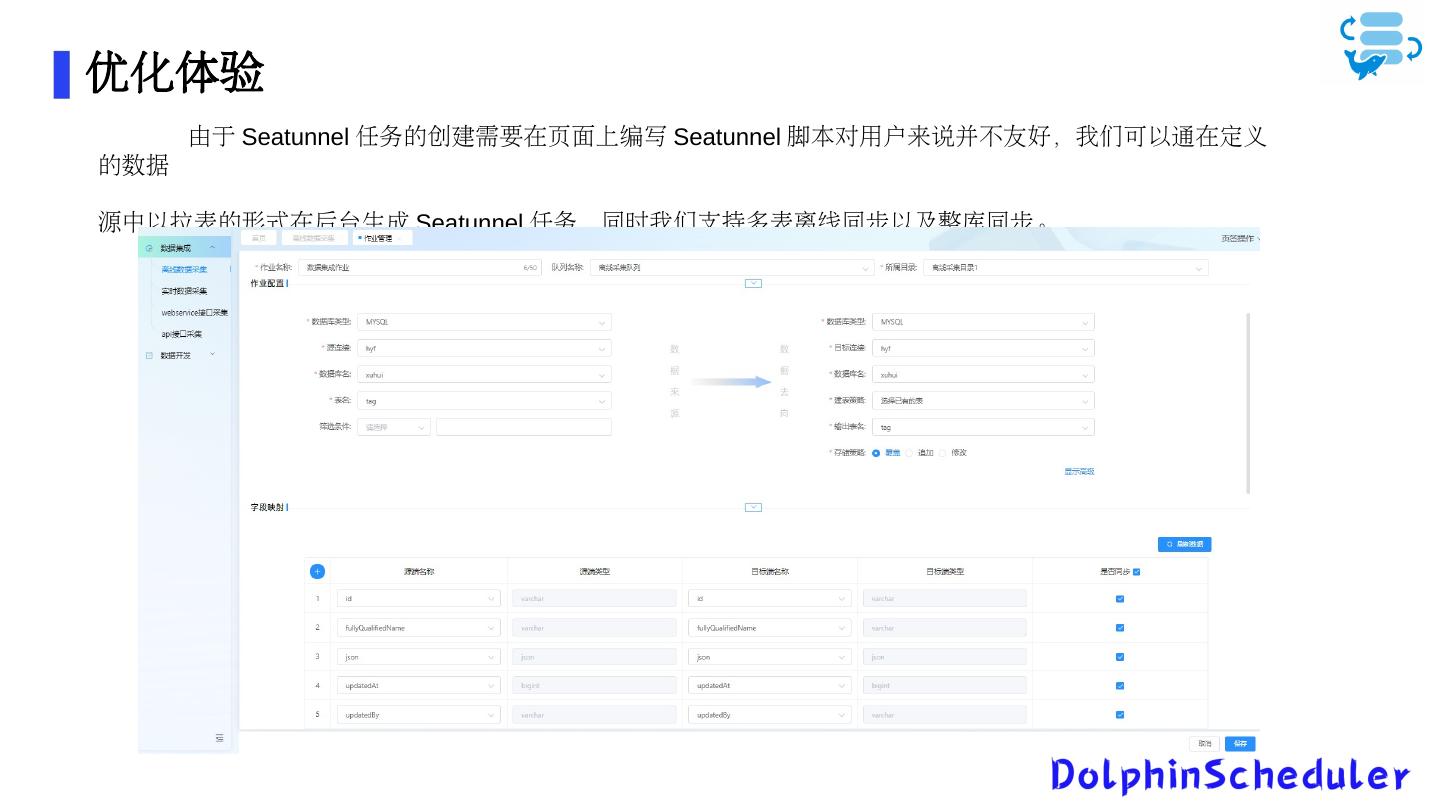
Task: Open the source 表名 dropdown
Action: (x=484, y=400)
